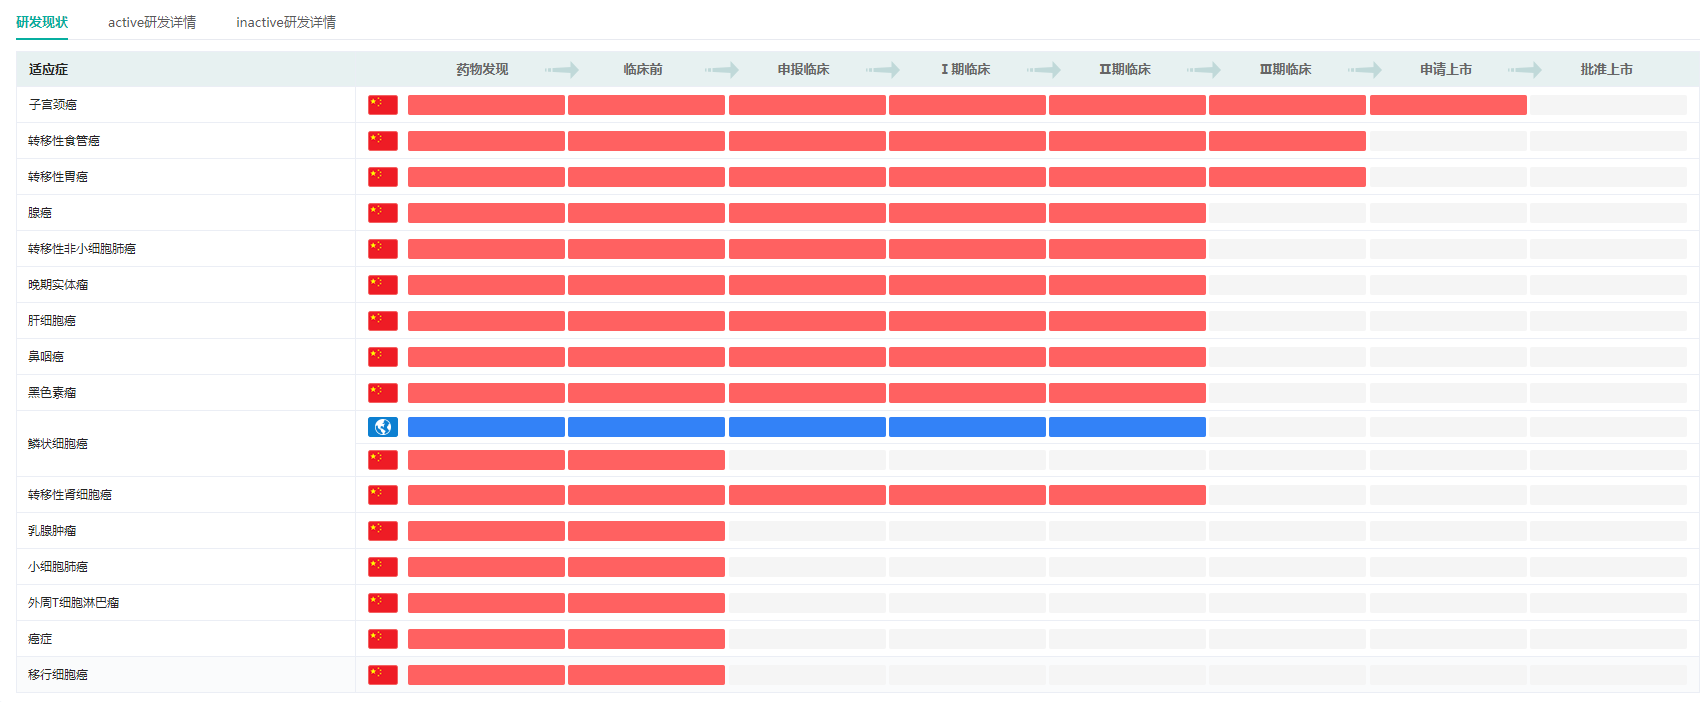
Task: Click 黑色素瘤 Ⅱ期临床 progress bar
Action: click(1127, 393)
